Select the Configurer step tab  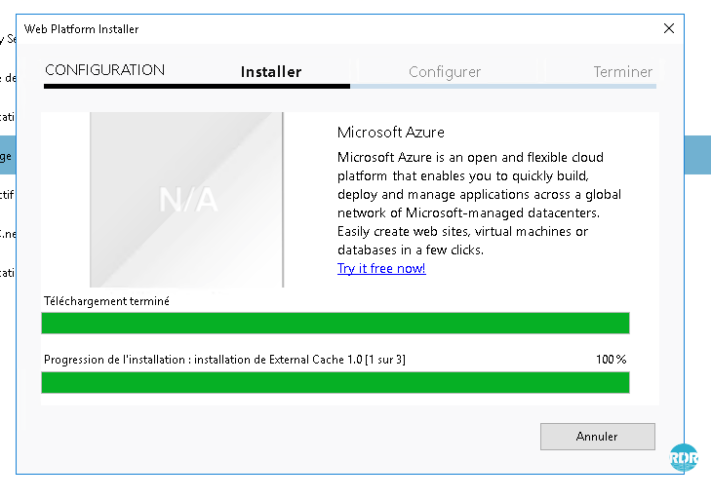(x=444, y=72)
